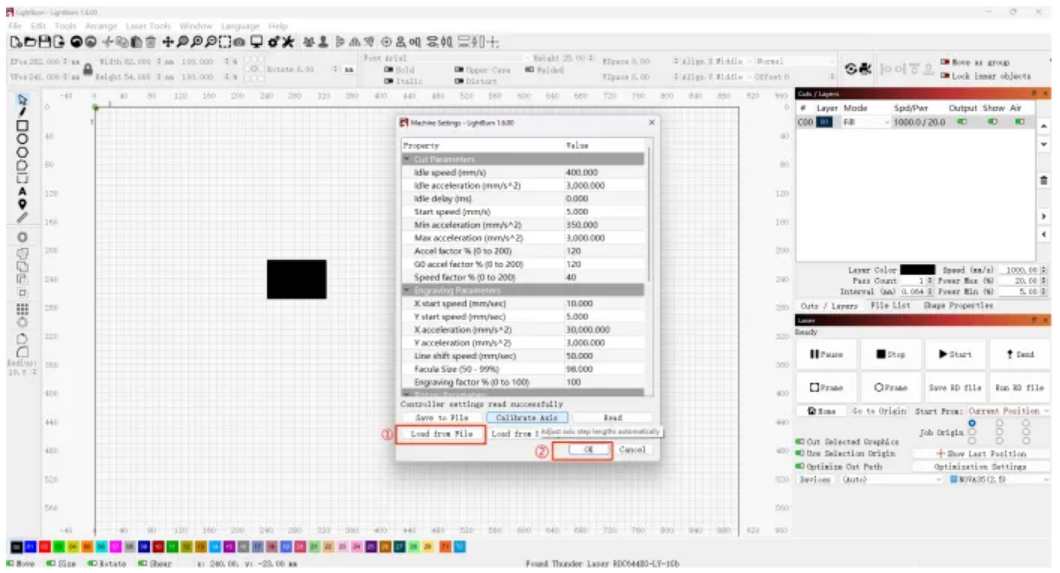Click the monitor preview icon

(x=256, y=42)
